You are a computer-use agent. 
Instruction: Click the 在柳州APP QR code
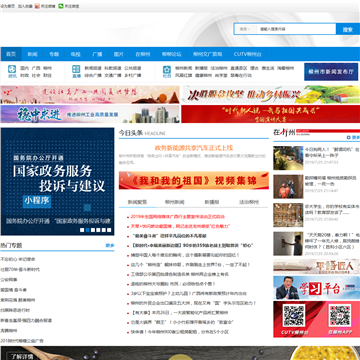(x=339, y=316)
